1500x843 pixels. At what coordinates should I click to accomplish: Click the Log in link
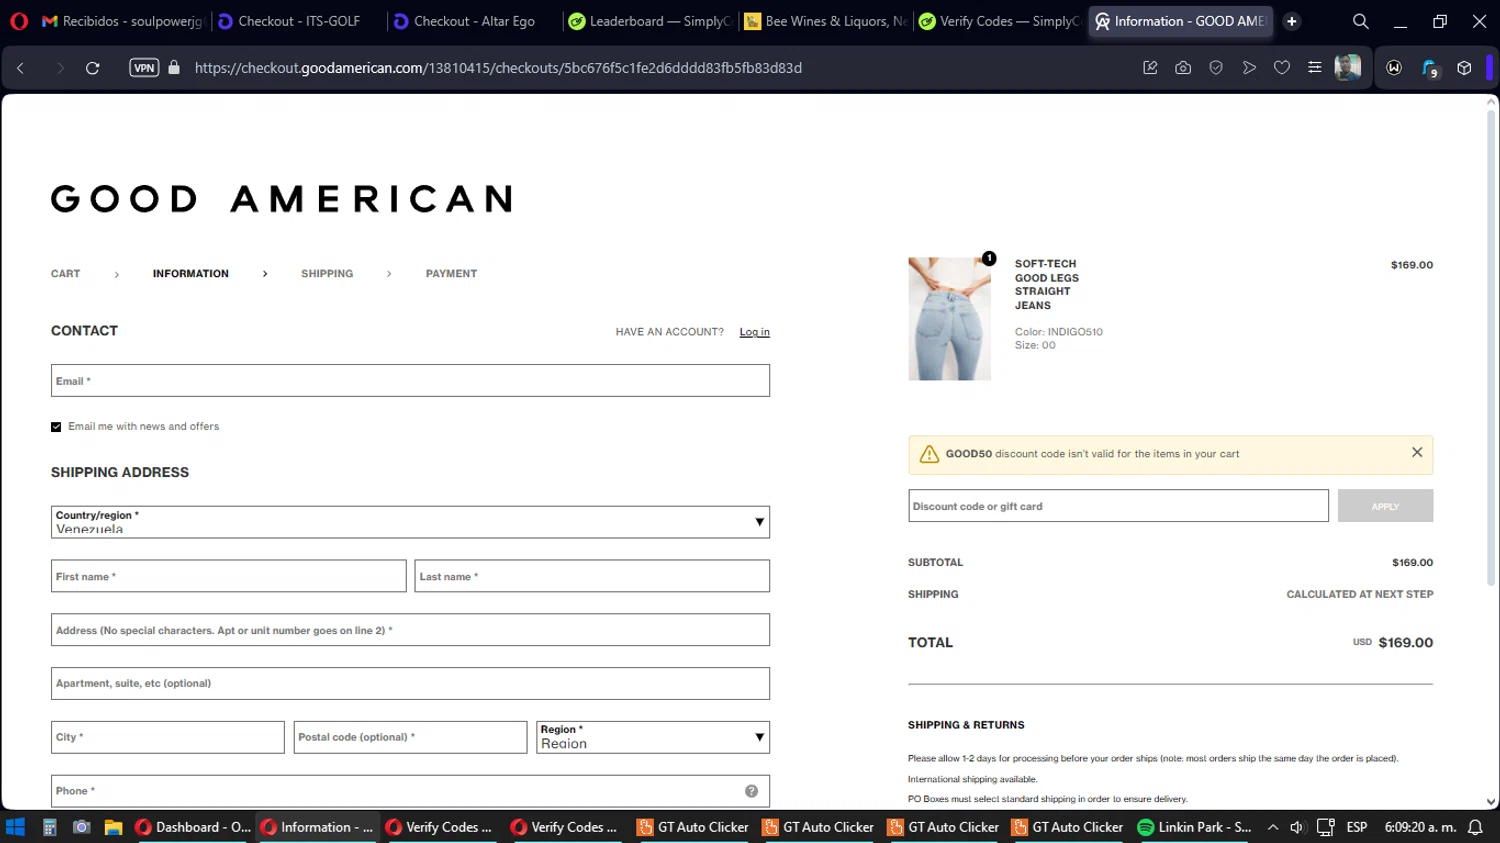[x=755, y=332]
